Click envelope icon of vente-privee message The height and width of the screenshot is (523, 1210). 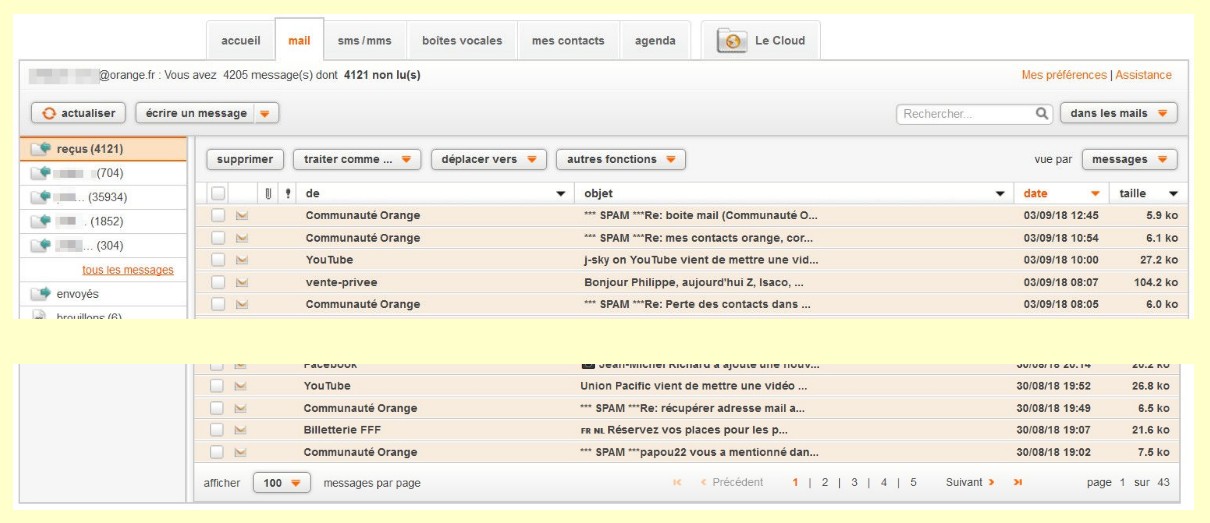pos(241,282)
